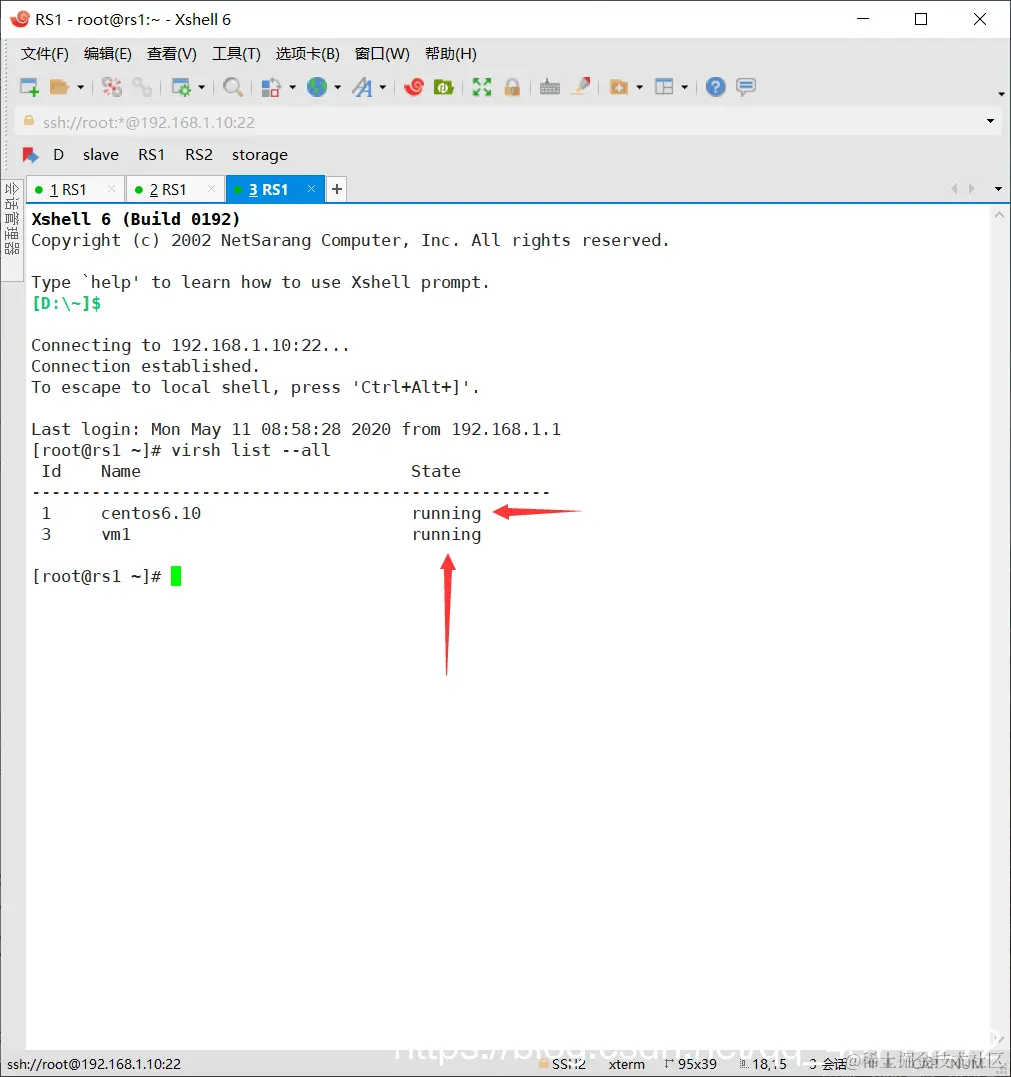Screen dimensions: 1011x1077
Task: Click the globe encoding icon
Action: (x=317, y=87)
